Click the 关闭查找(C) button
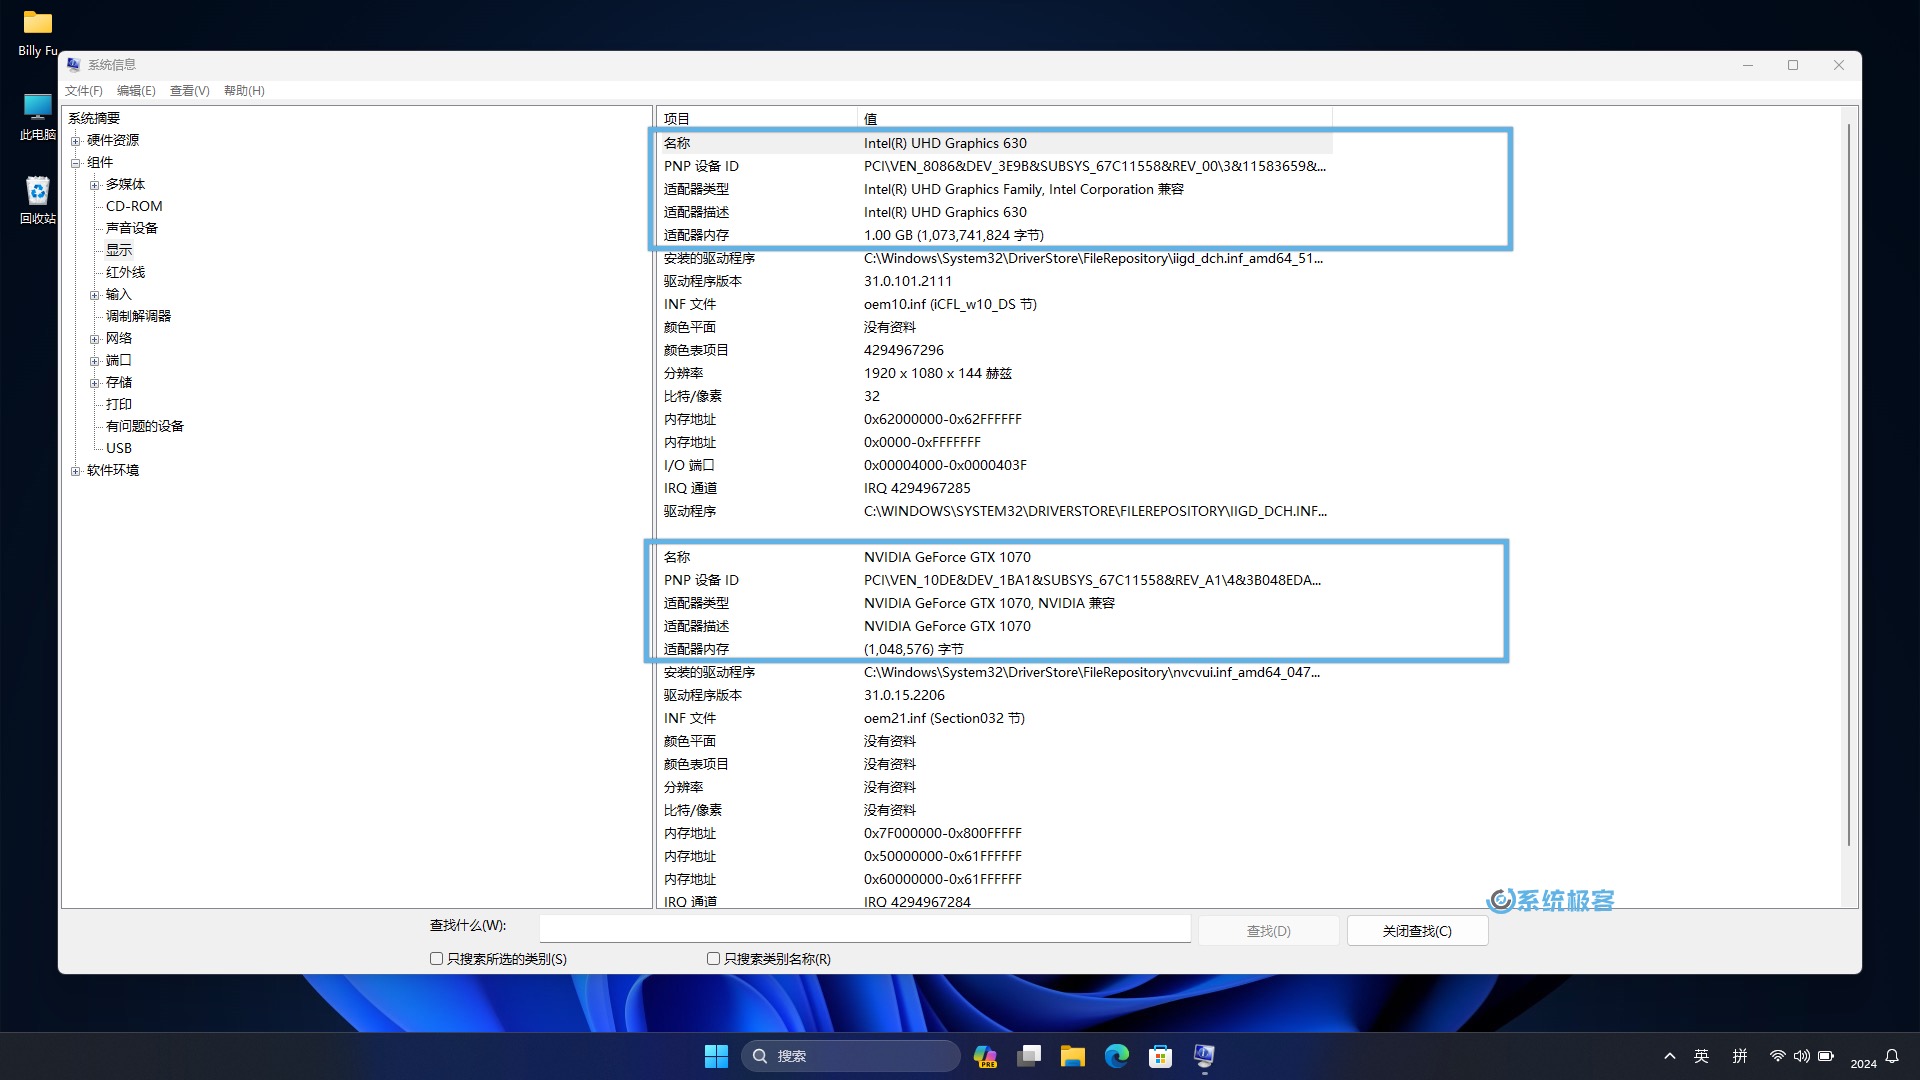The width and height of the screenshot is (1920, 1080). pyautogui.click(x=1417, y=931)
